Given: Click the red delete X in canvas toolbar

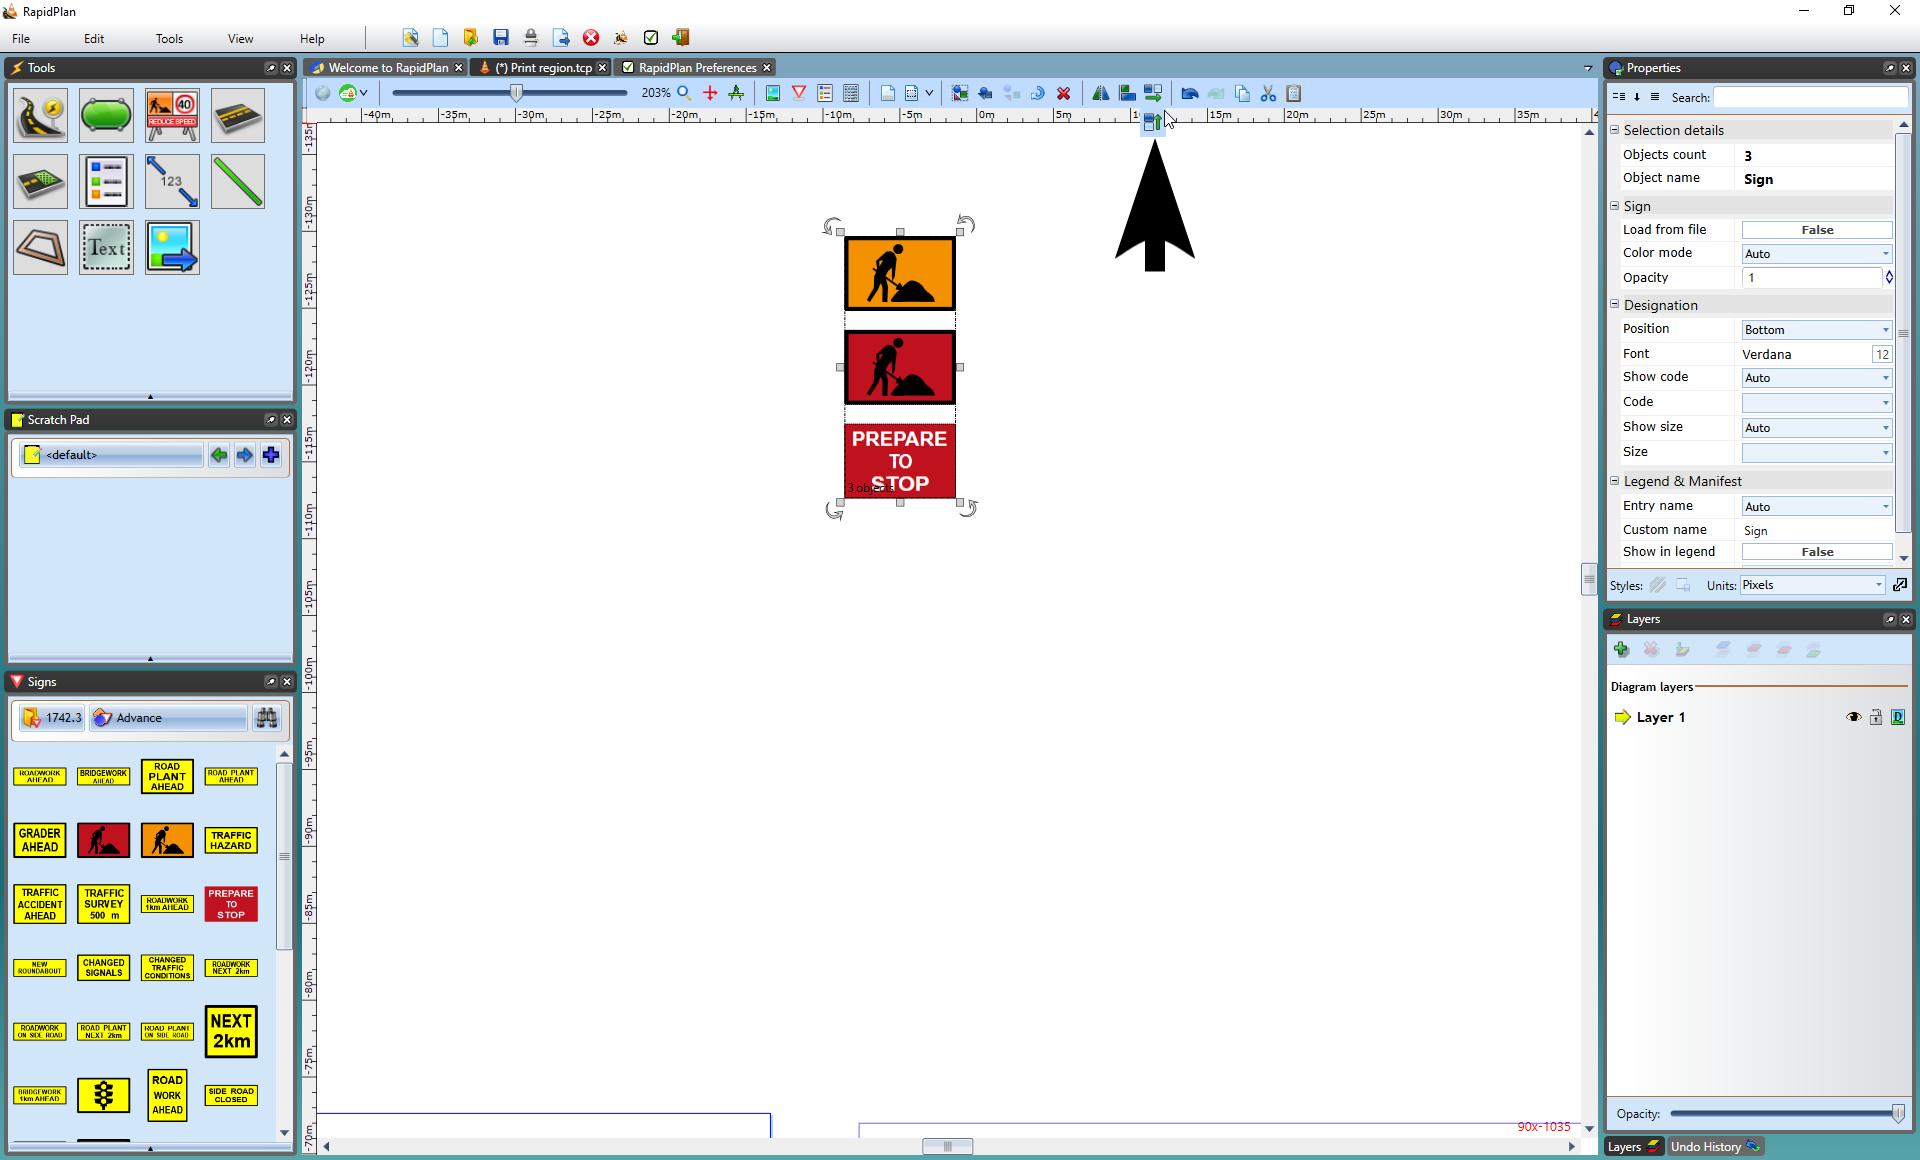Looking at the screenshot, I should [1064, 93].
